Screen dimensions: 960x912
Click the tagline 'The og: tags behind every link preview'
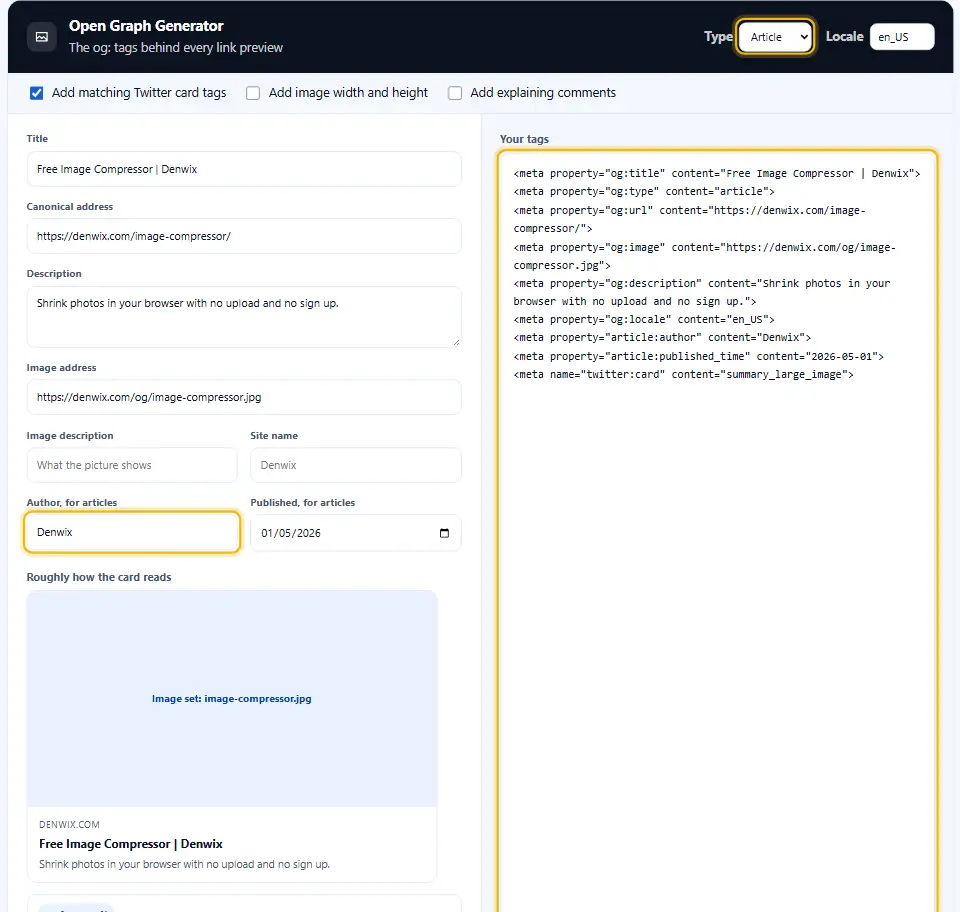click(x=176, y=48)
